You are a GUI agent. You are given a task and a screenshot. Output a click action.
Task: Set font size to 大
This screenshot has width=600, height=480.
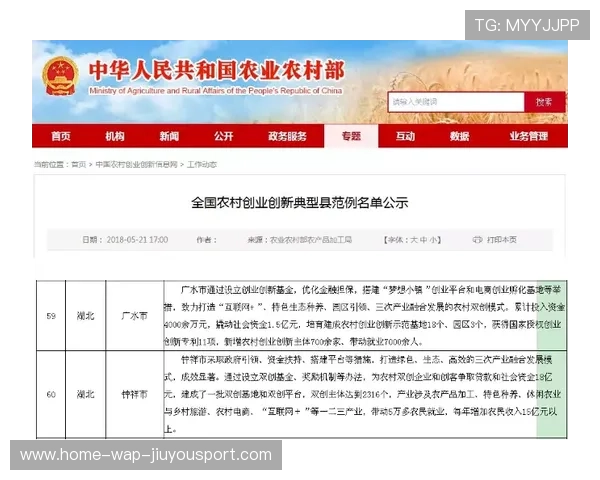[x=414, y=240]
